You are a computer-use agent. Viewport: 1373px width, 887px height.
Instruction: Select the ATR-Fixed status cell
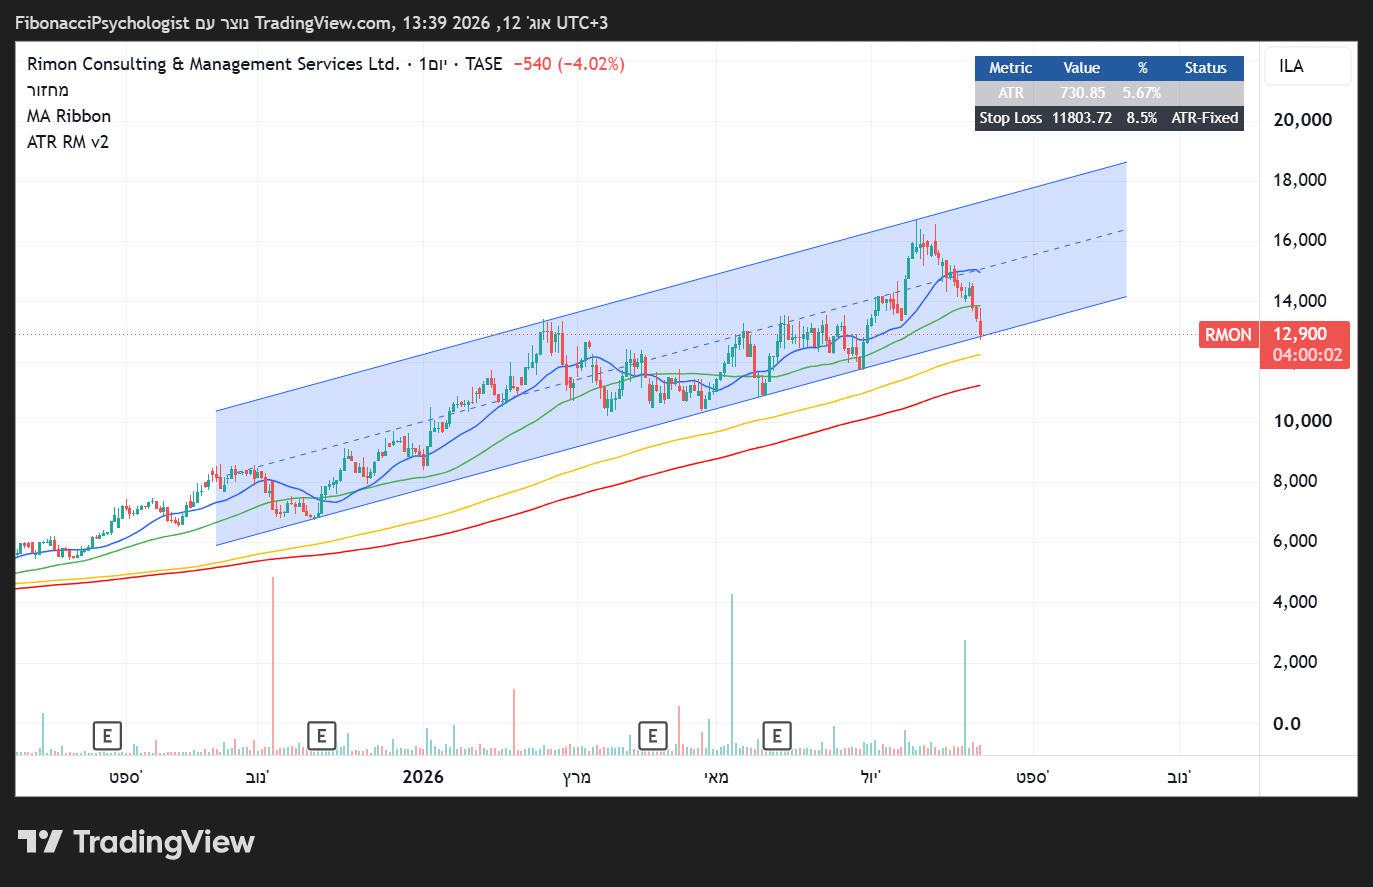[x=1205, y=118]
